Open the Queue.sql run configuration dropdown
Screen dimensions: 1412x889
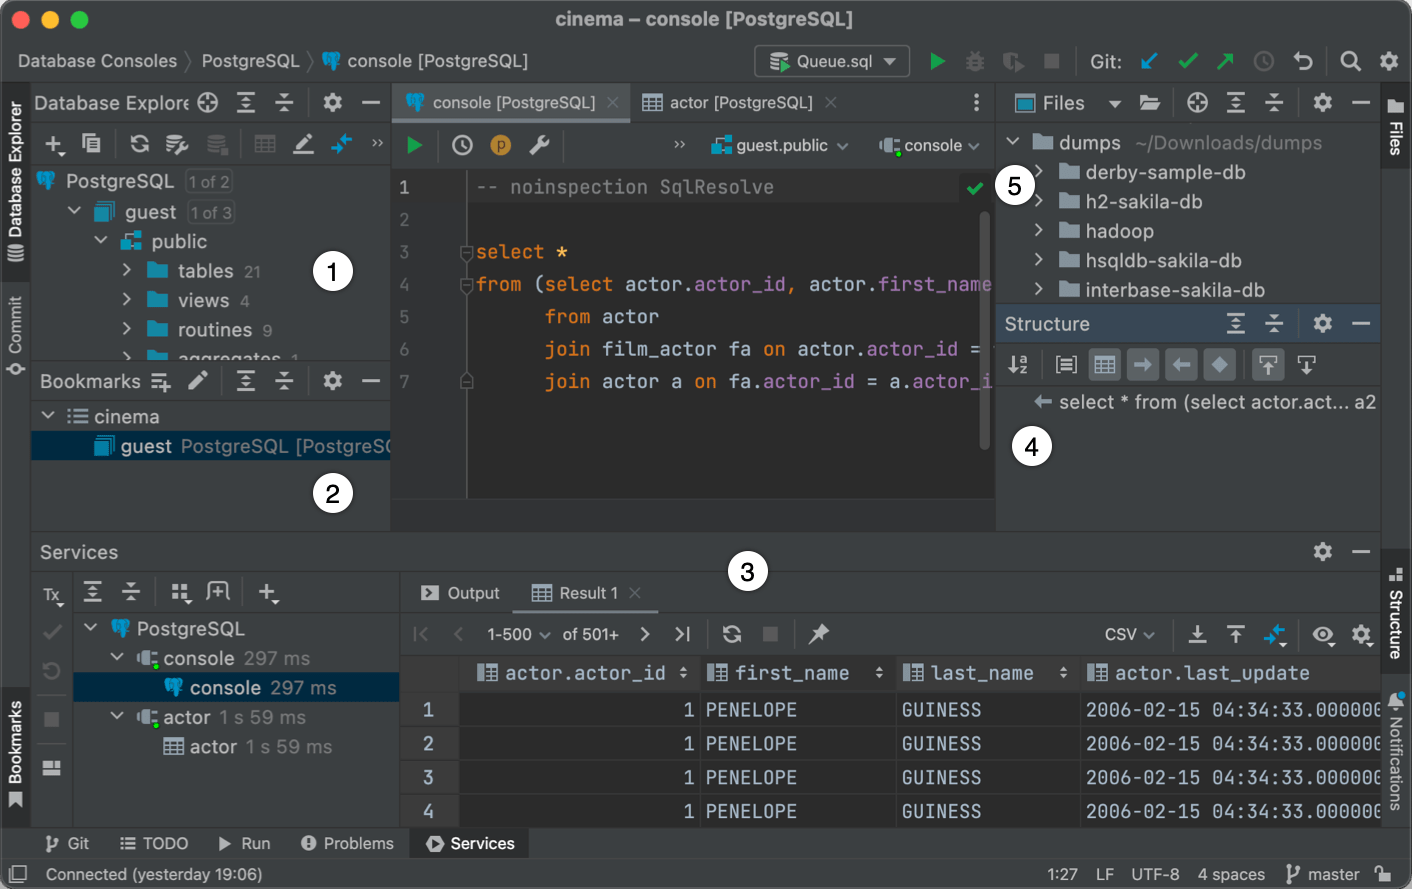831,61
